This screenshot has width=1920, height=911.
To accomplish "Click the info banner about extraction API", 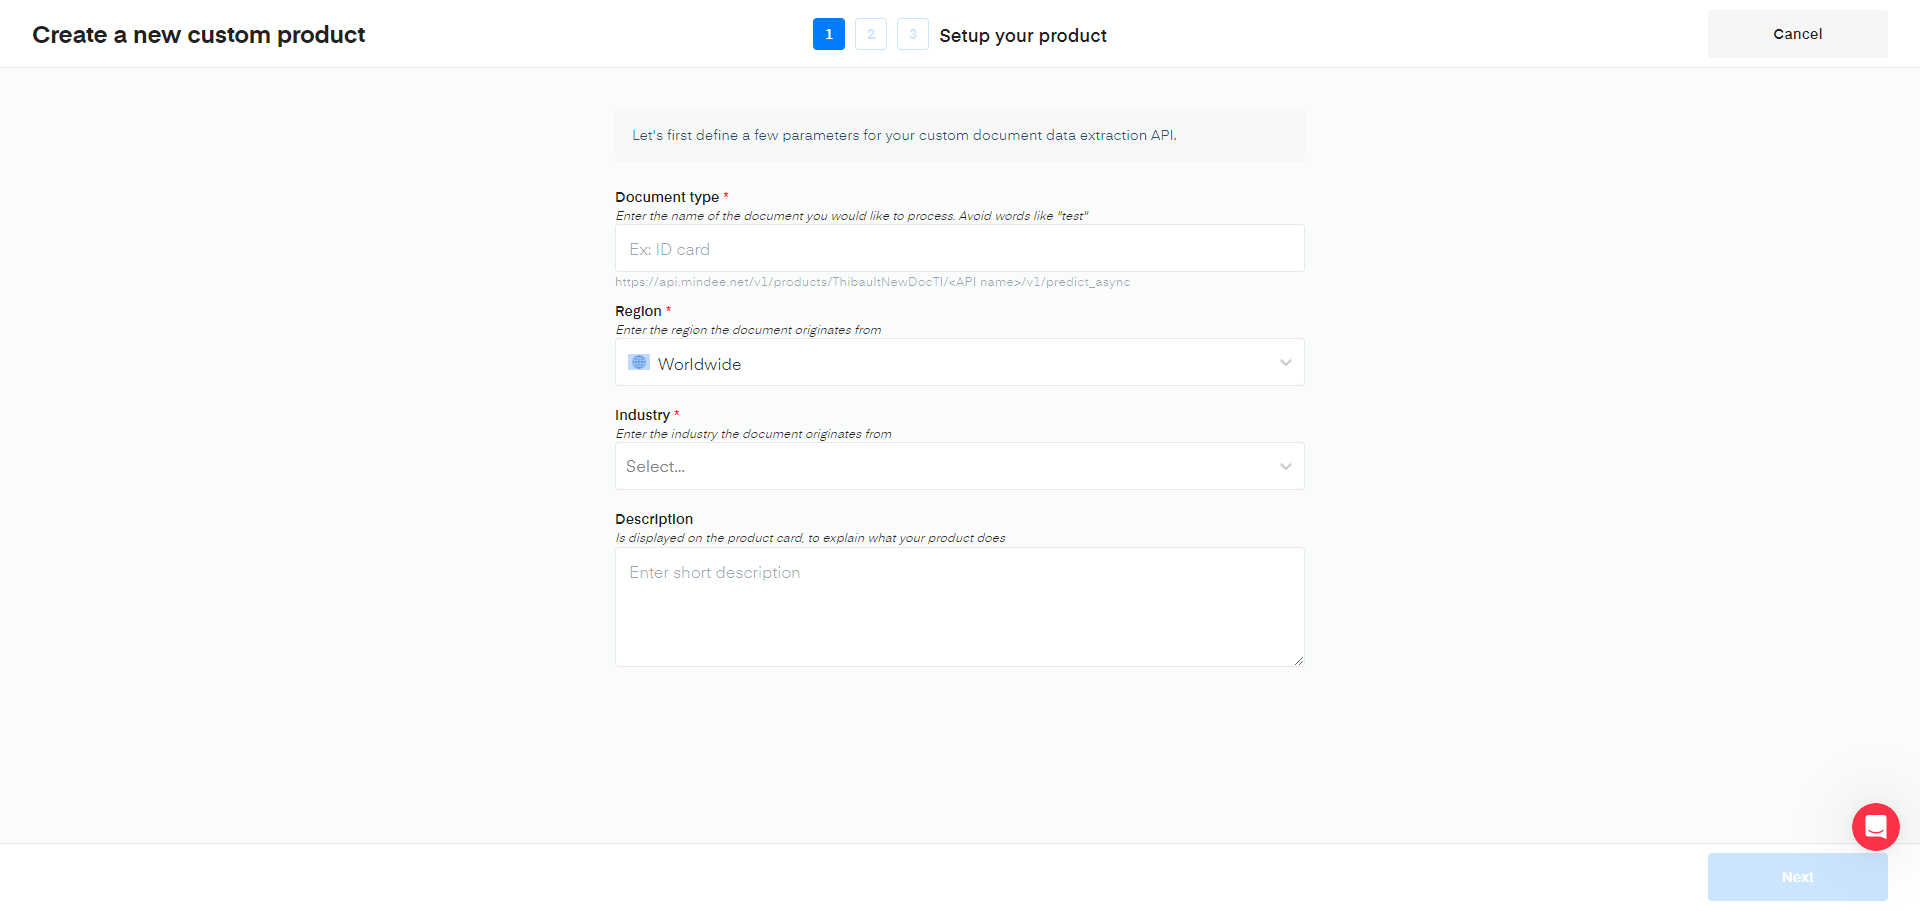I will (959, 135).
